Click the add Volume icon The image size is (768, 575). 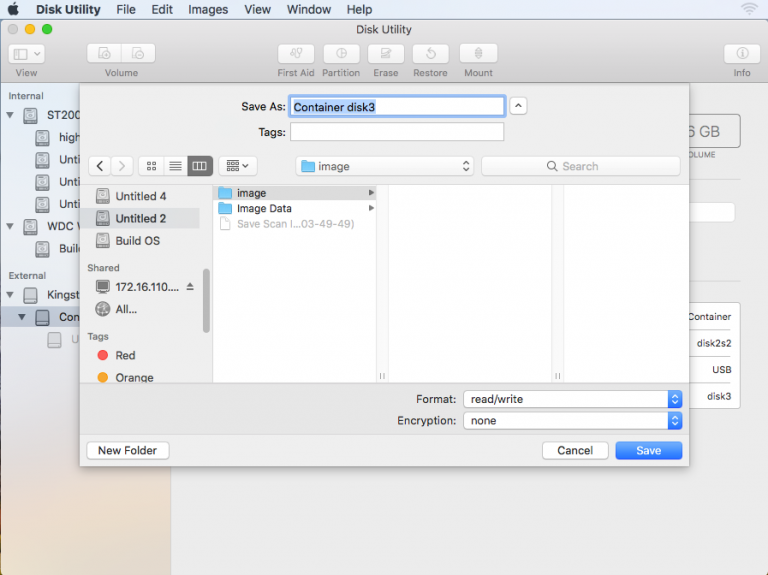pyautogui.click(x=104, y=53)
